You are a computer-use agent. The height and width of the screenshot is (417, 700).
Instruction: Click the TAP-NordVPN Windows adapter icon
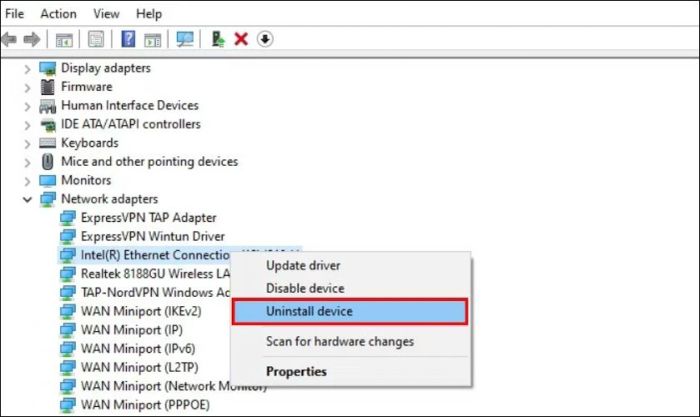point(67,293)
